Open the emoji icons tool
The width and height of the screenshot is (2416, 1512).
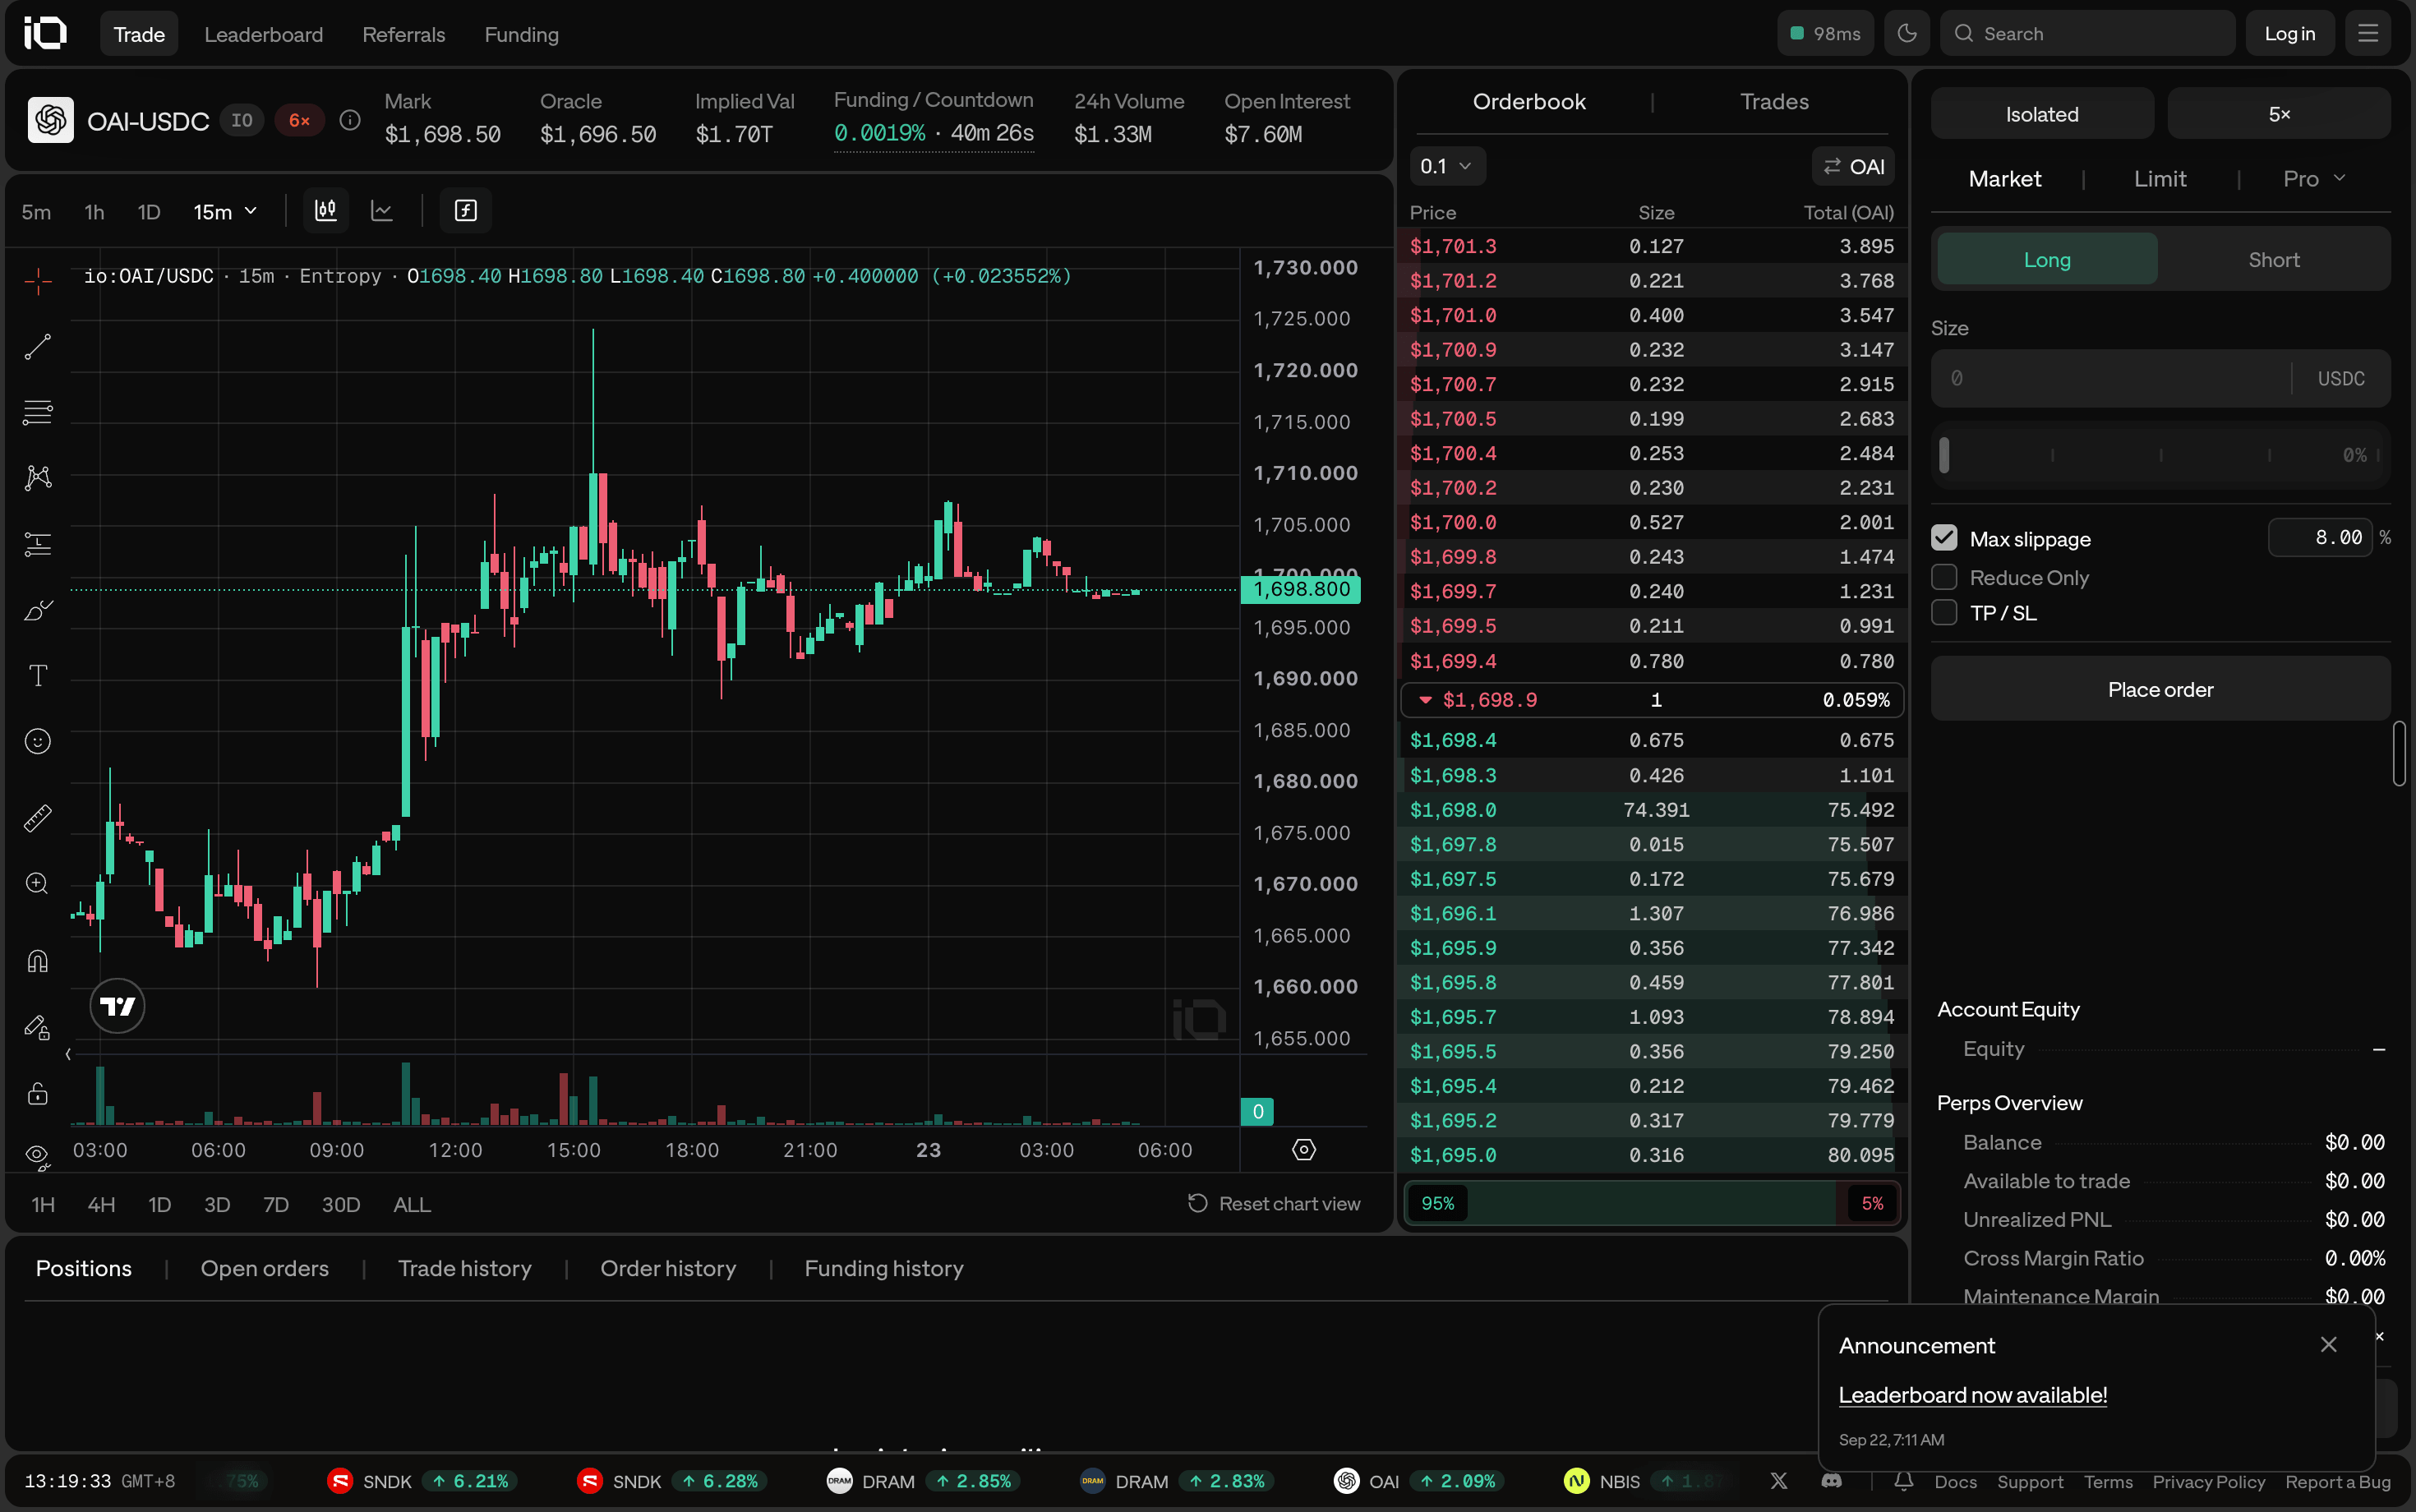(x=38, y=741)
